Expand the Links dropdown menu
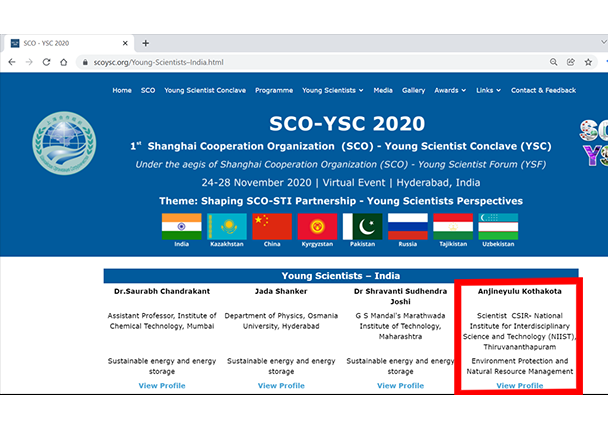The width and height of the screenshot is (608, 428). pos(488,90)
